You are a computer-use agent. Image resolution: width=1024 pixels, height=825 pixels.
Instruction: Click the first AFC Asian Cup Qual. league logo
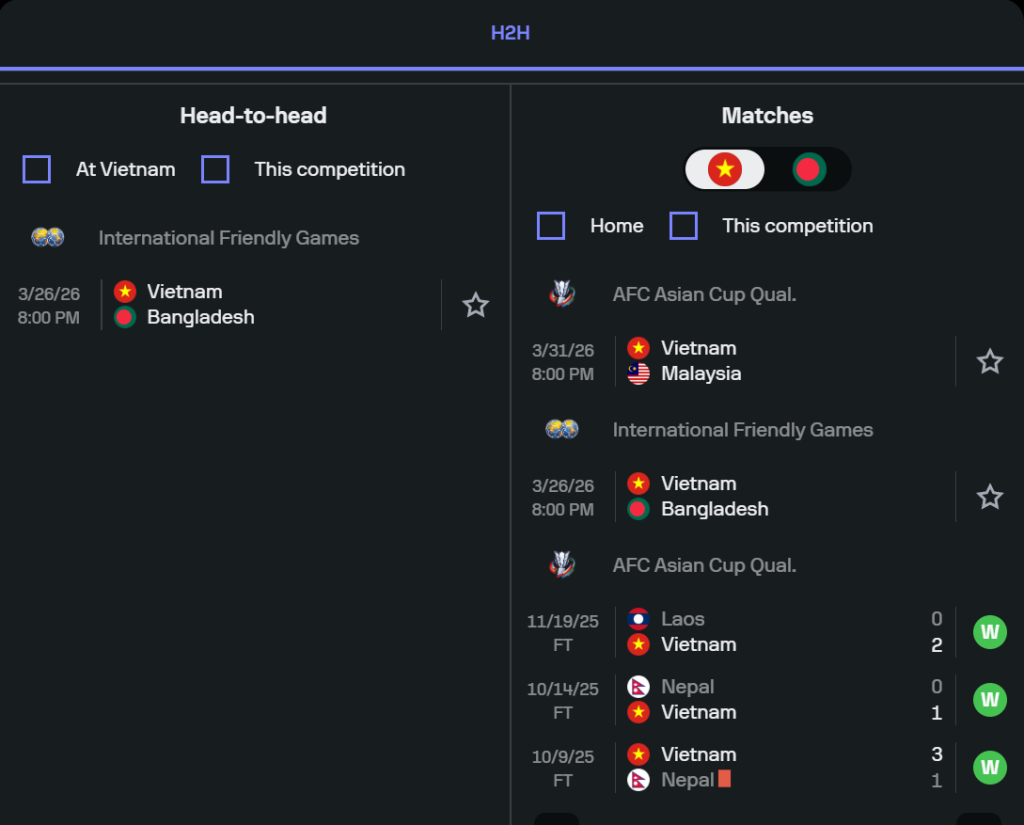click(562, 294)
